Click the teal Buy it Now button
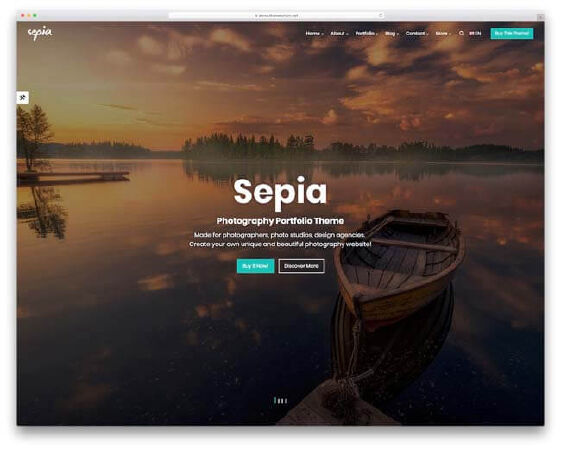The width and height of the screenshot is (561, 450). coord(255,266)
